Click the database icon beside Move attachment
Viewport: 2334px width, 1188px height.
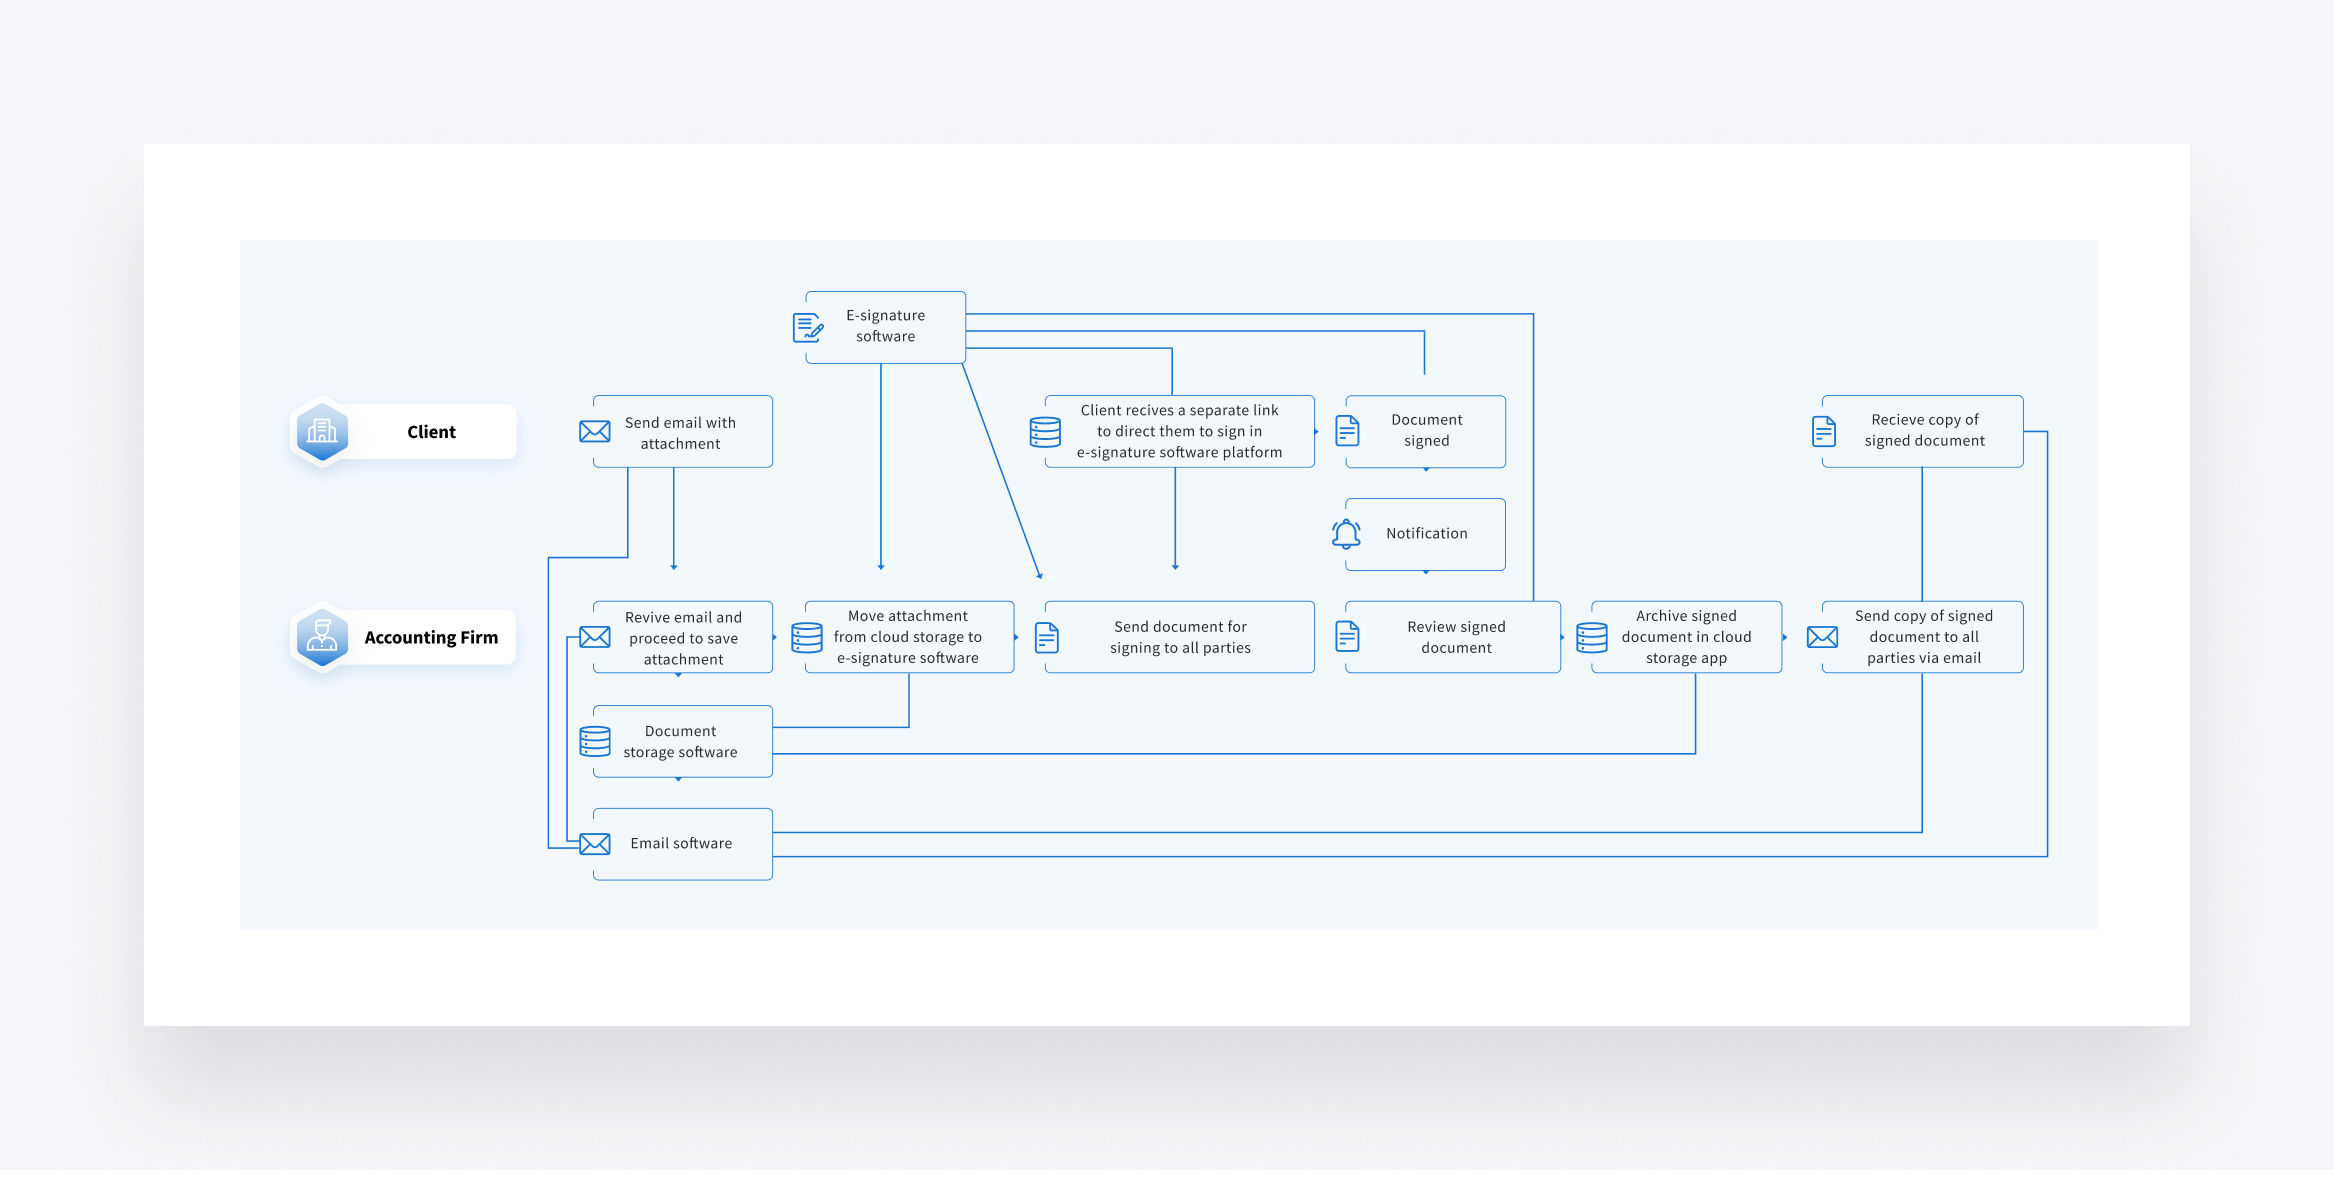pos(807,637)
